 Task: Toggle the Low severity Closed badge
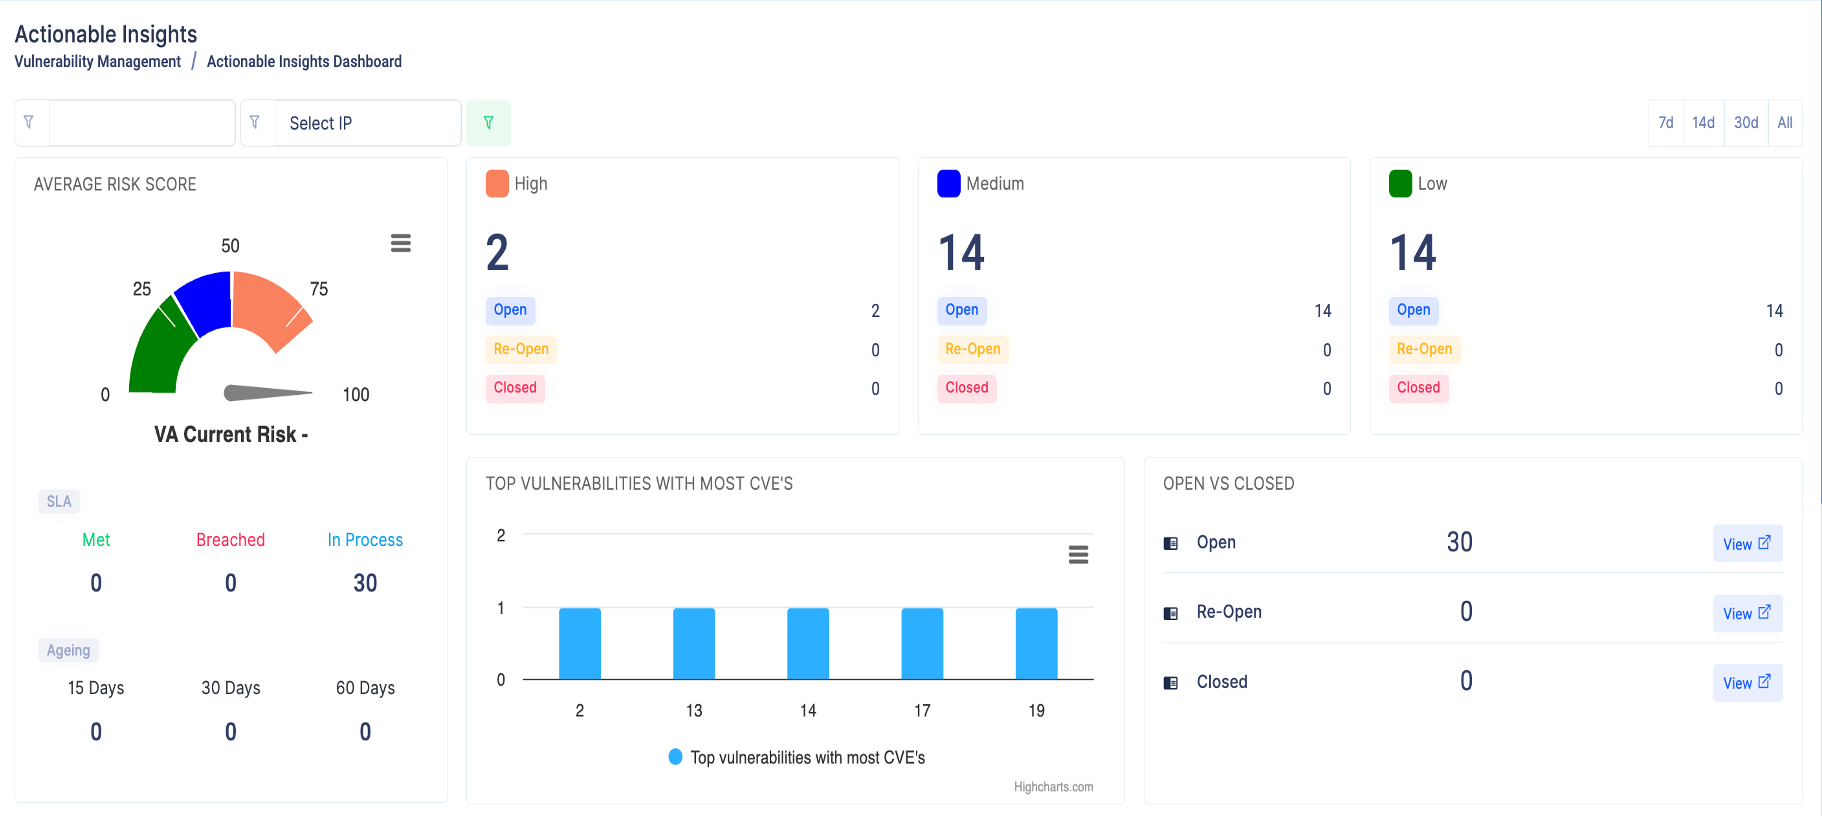point(1418,388)
